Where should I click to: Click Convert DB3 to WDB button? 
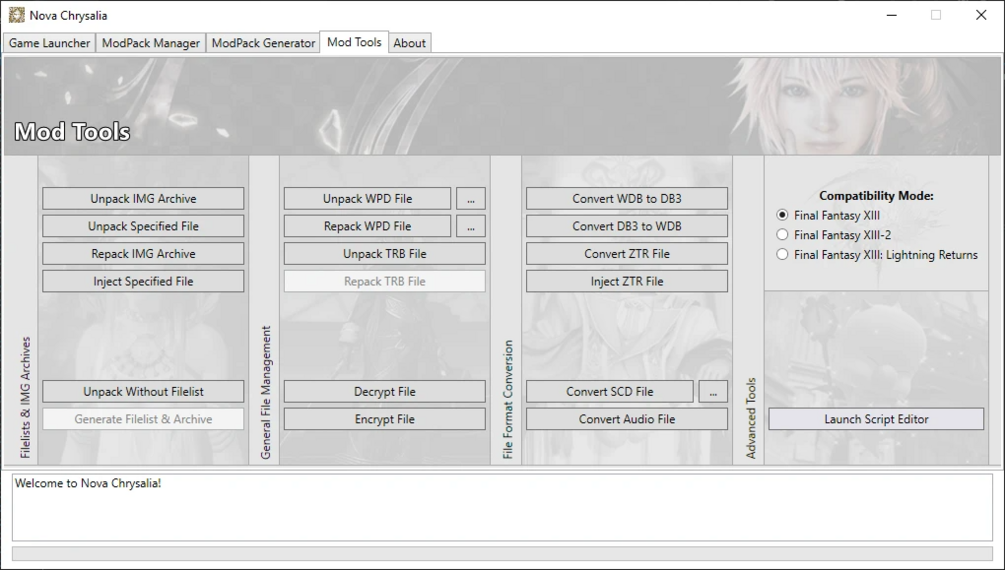pyautogui.click(x=627, y=226)
